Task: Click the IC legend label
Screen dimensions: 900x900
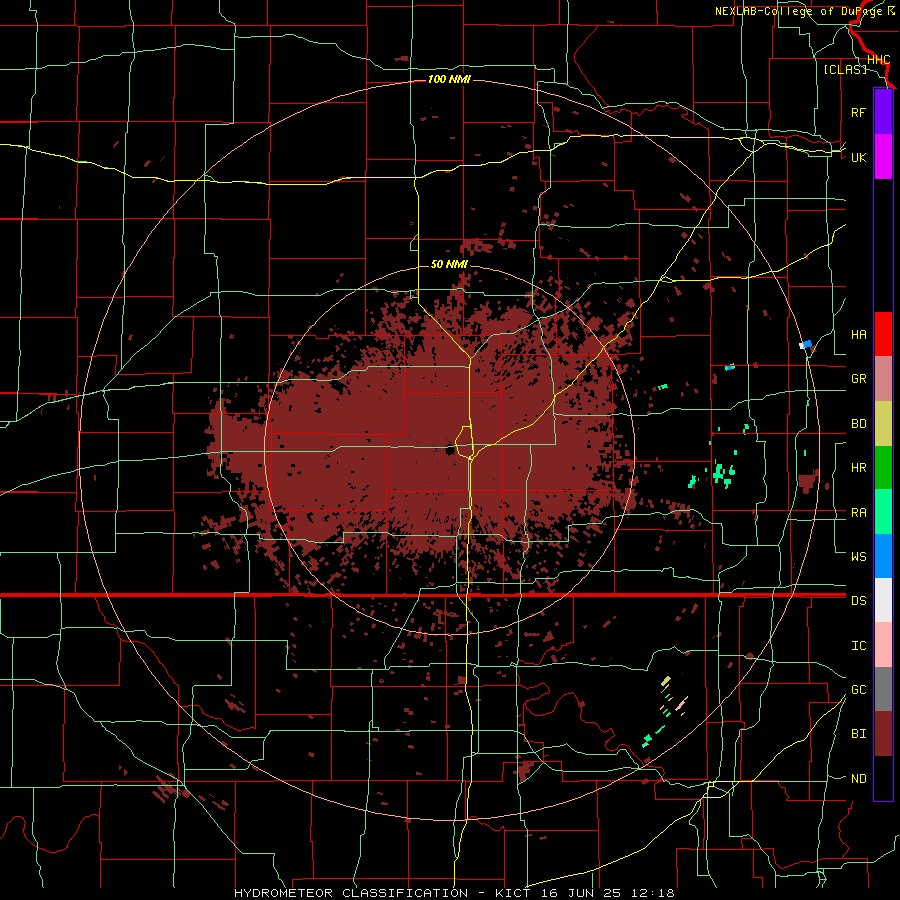Action: coord(858,646)
